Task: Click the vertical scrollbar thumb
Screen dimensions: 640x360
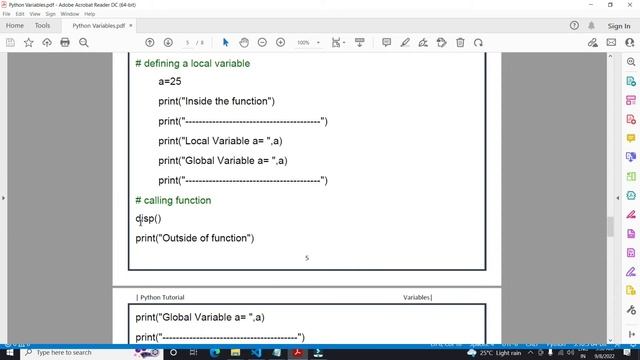Action: [x=610, y=227]
